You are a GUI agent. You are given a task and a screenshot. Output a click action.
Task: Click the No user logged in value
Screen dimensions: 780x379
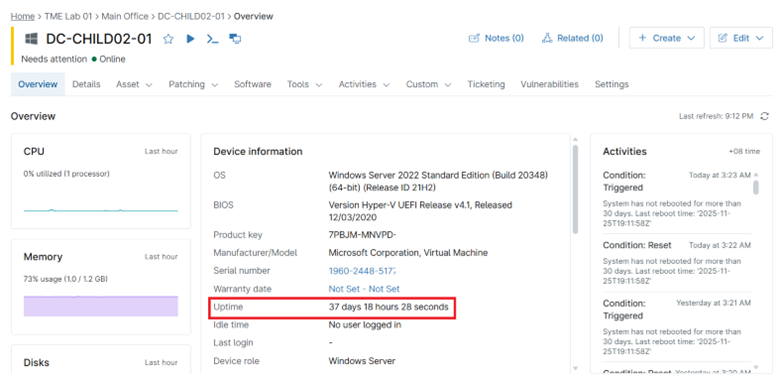point(365,325)
